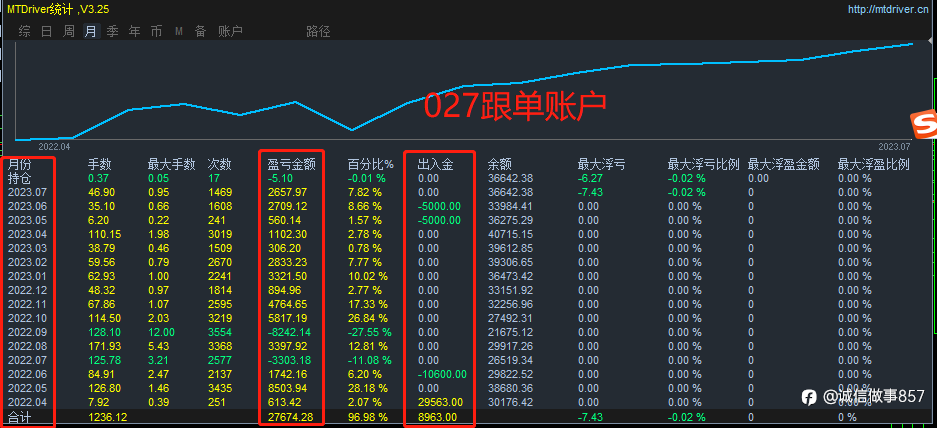937x428 pixels.
Task: Click the 最大浮盈比例 column header
Action: pos(874,164)
